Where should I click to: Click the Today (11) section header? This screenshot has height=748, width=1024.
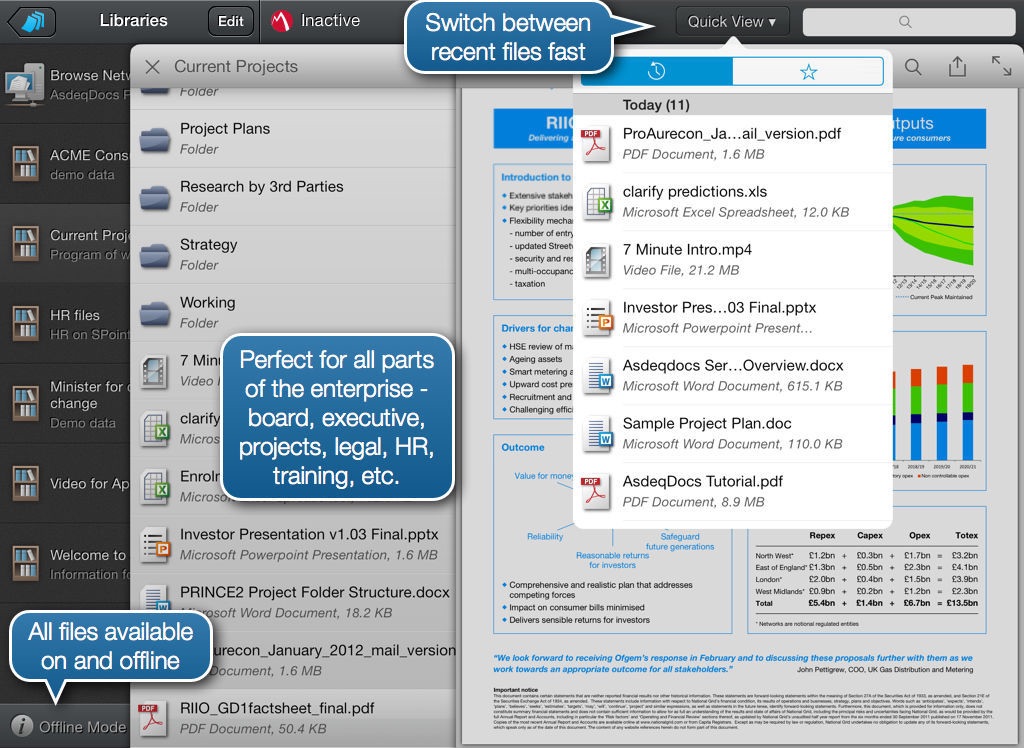click(733, 105)
